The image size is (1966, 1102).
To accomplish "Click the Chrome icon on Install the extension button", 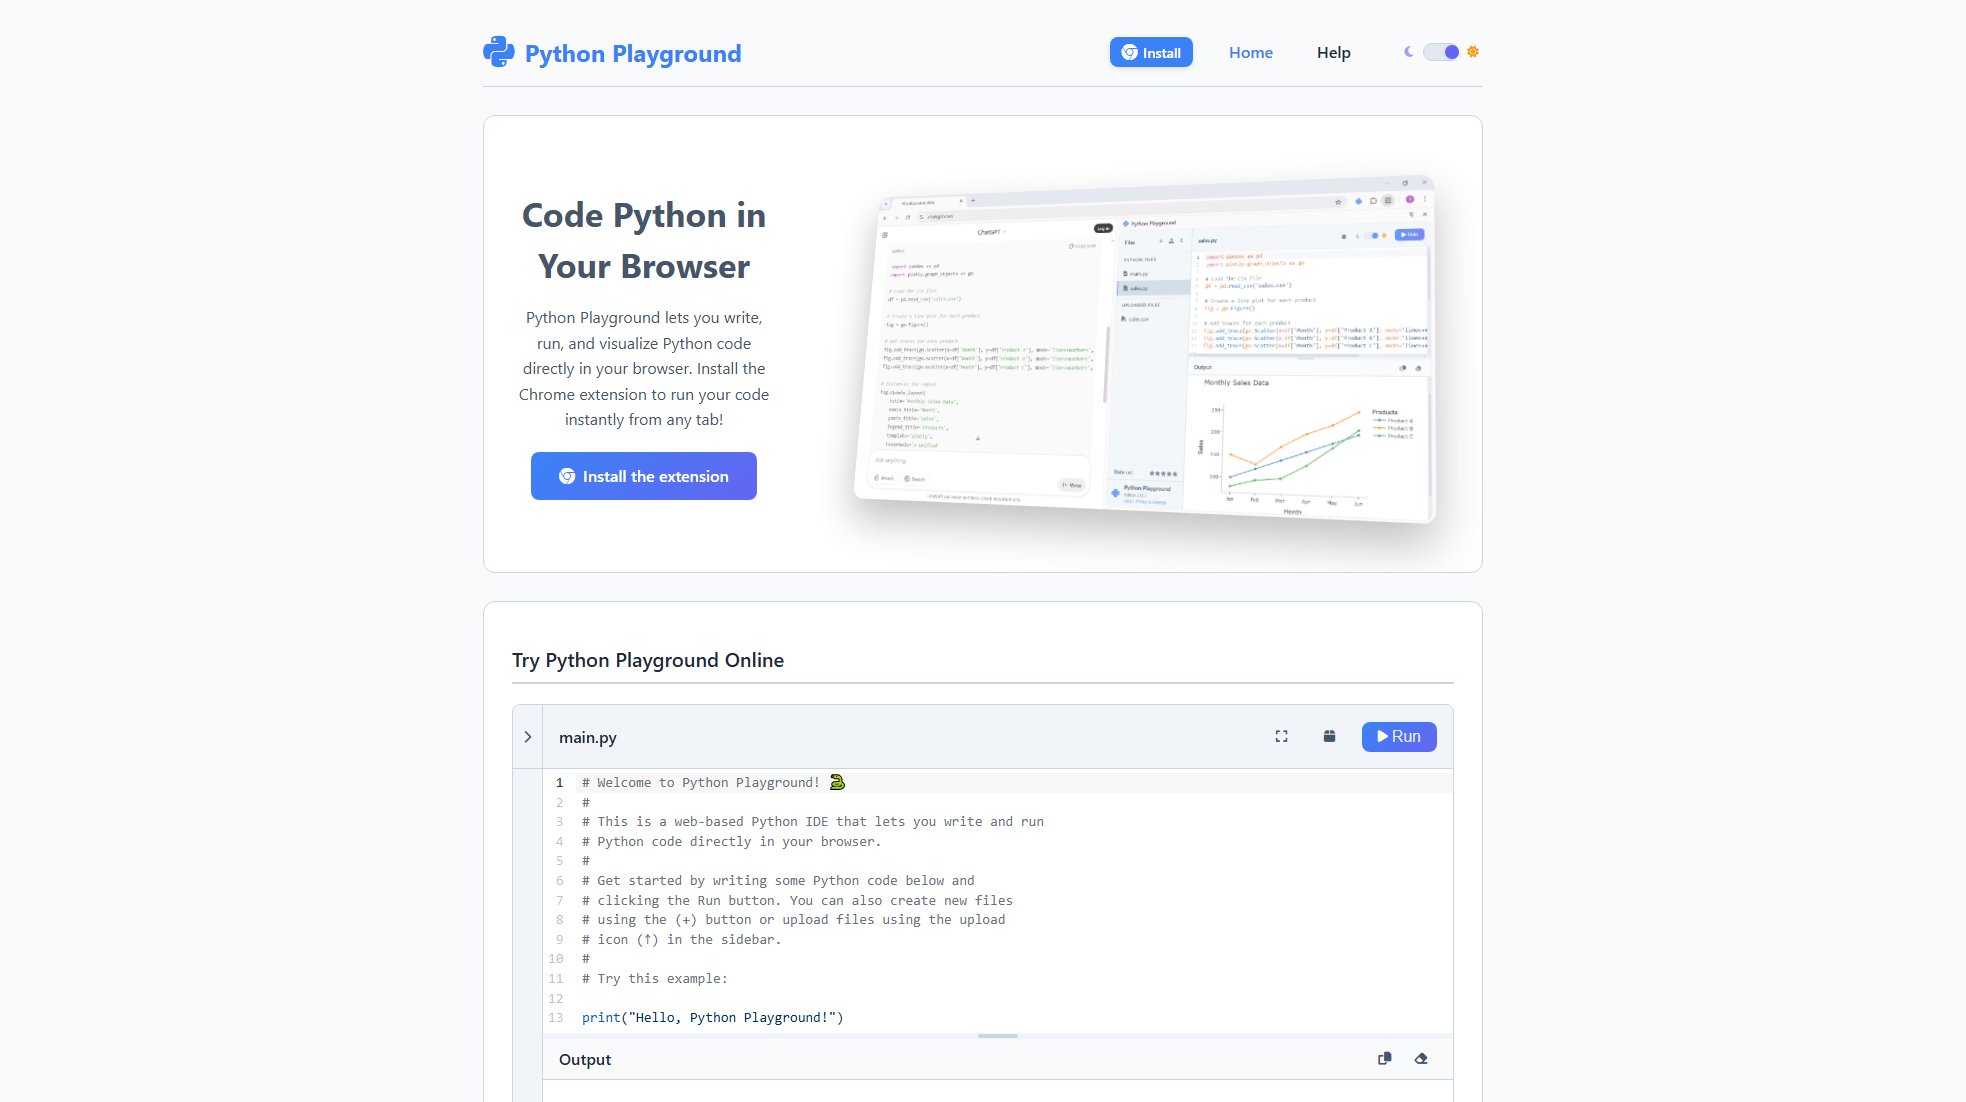I will (x=567, y=476).
